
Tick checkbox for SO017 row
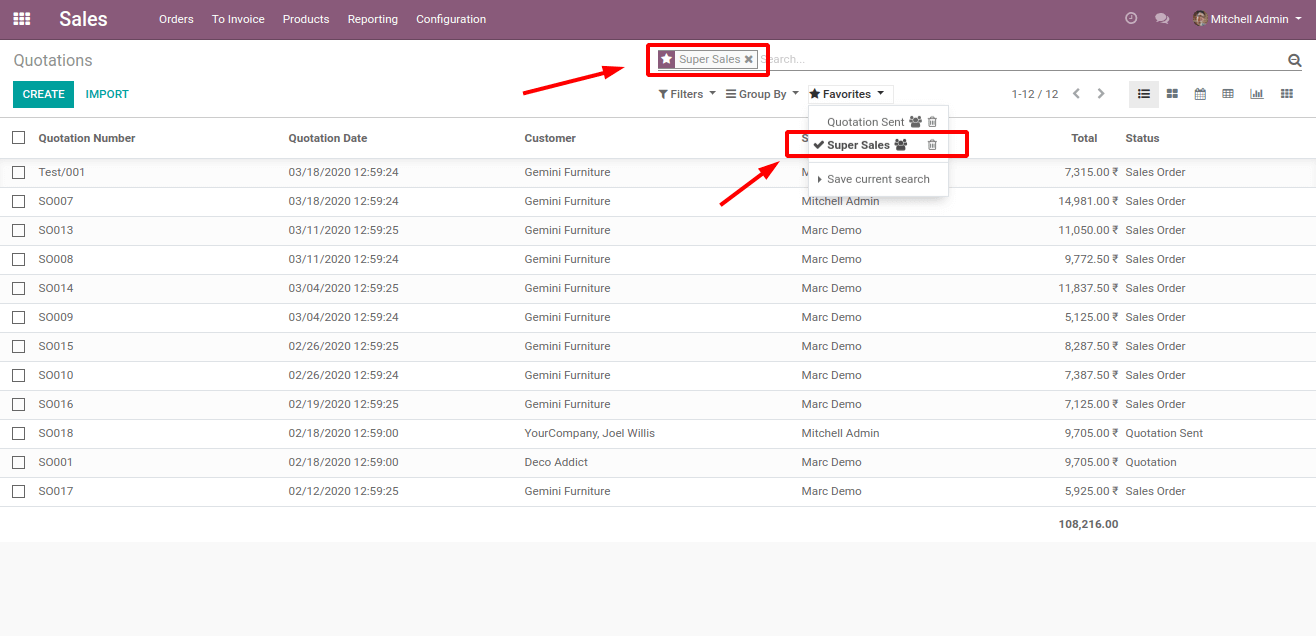pos(18,491)
